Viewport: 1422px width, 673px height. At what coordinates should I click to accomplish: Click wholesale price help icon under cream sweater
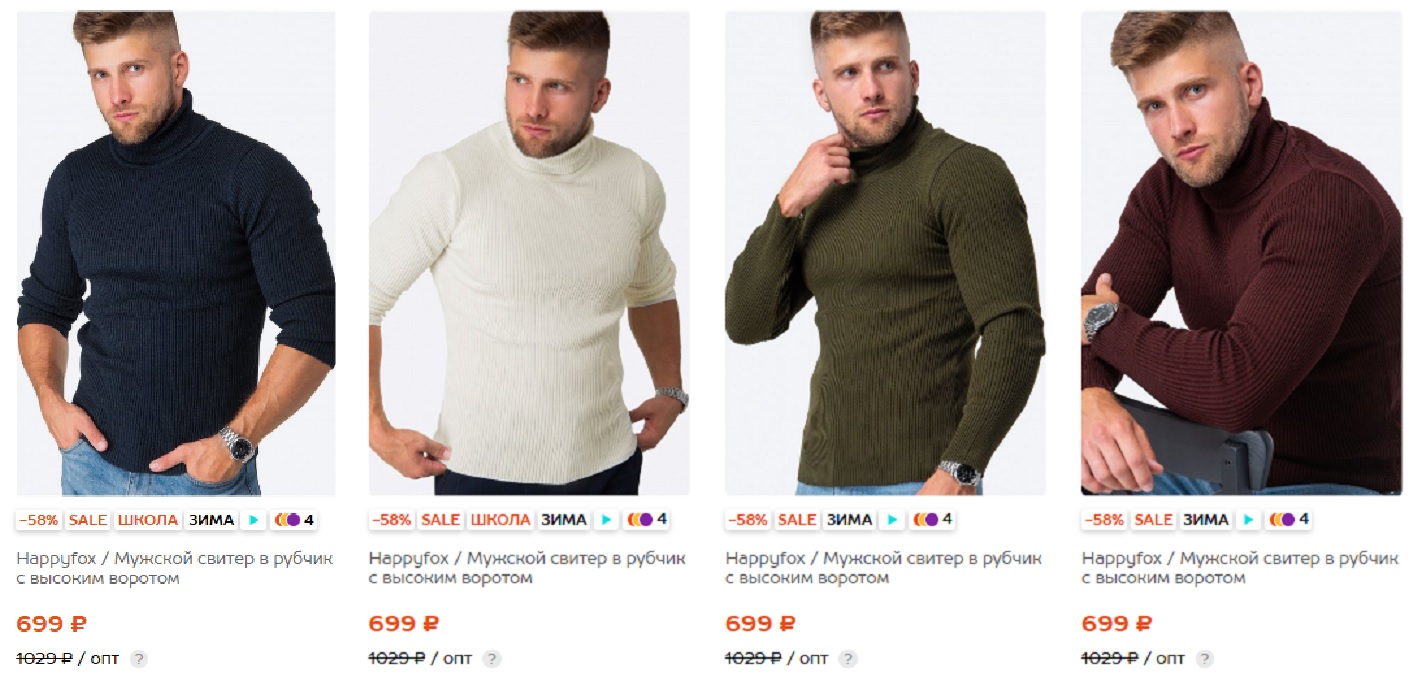pos(492,658)
